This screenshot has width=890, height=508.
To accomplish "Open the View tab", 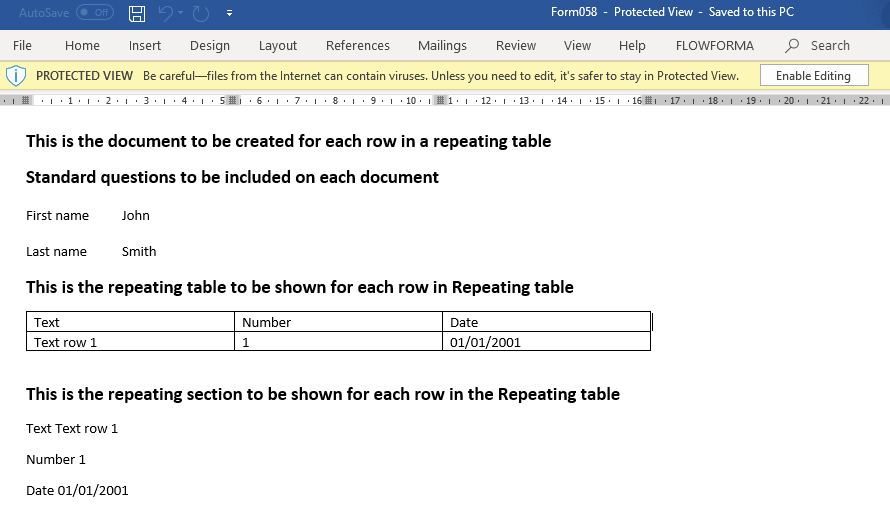I will (577, 45).
